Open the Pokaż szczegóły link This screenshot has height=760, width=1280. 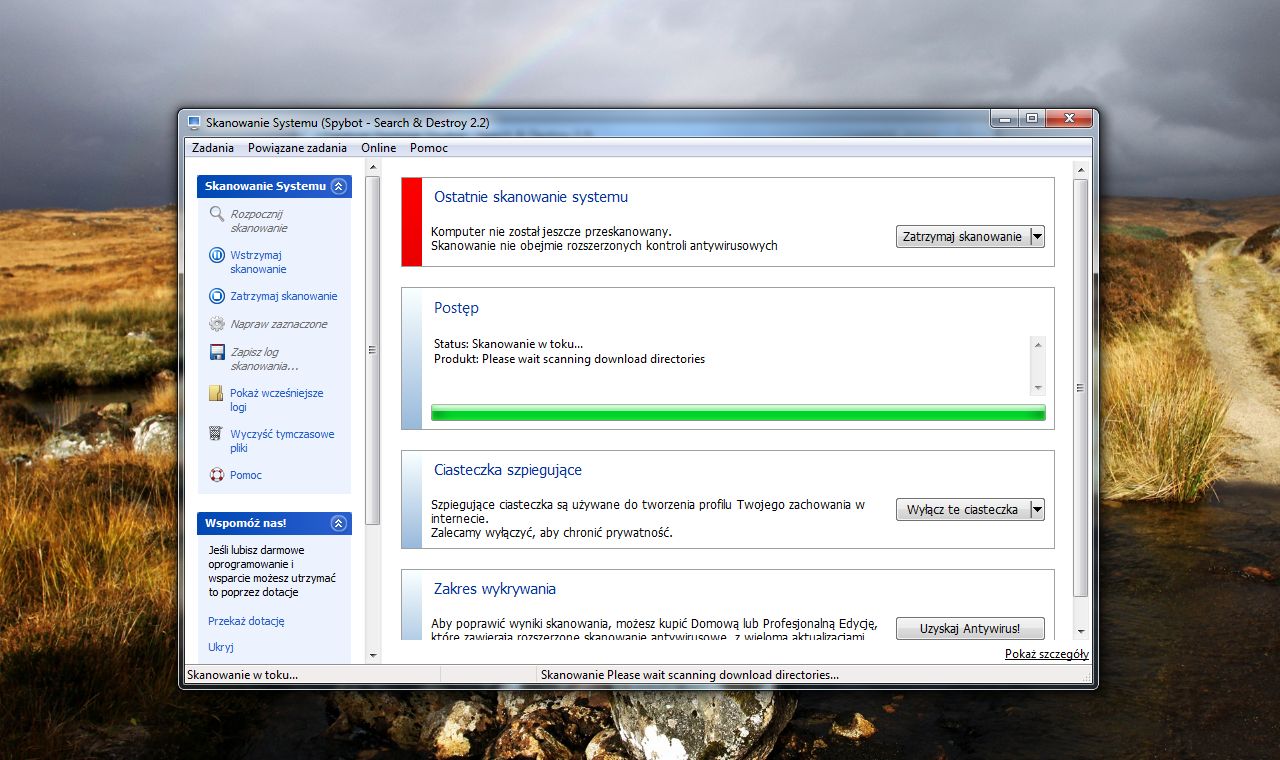pyautogui.click(x=1047, y=654)
